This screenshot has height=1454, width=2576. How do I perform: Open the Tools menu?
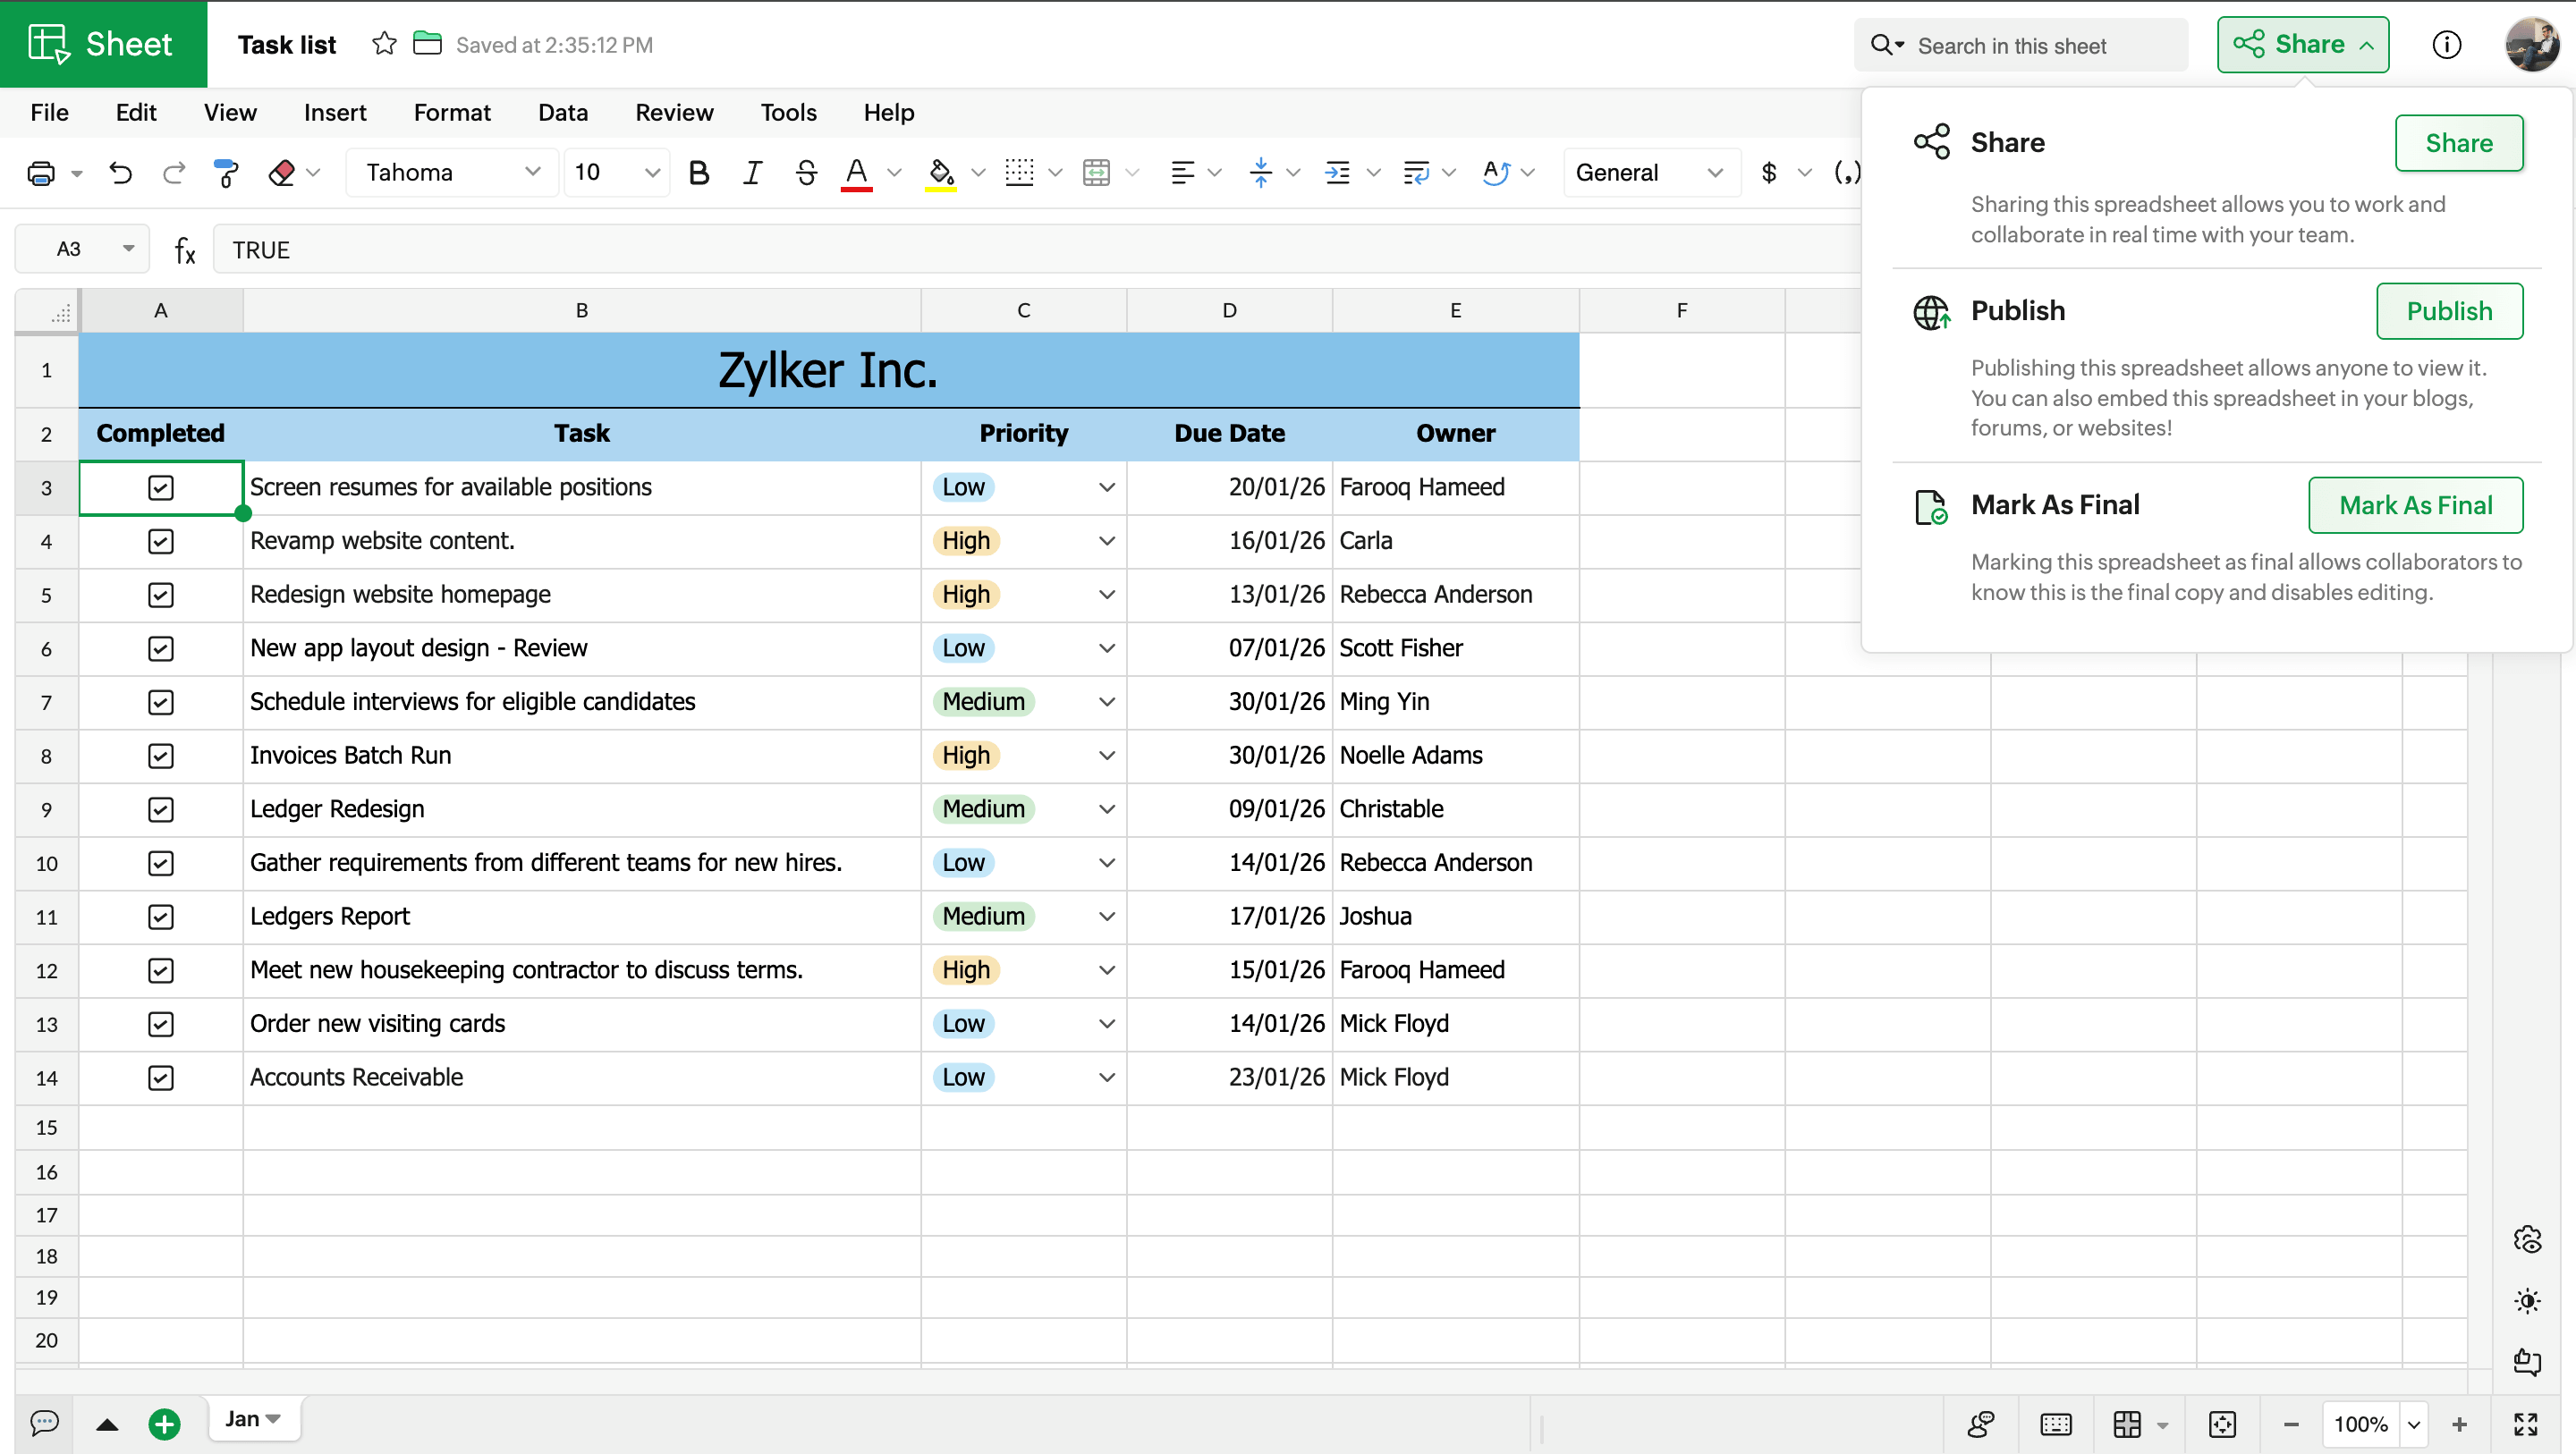(x=788, y=112)
